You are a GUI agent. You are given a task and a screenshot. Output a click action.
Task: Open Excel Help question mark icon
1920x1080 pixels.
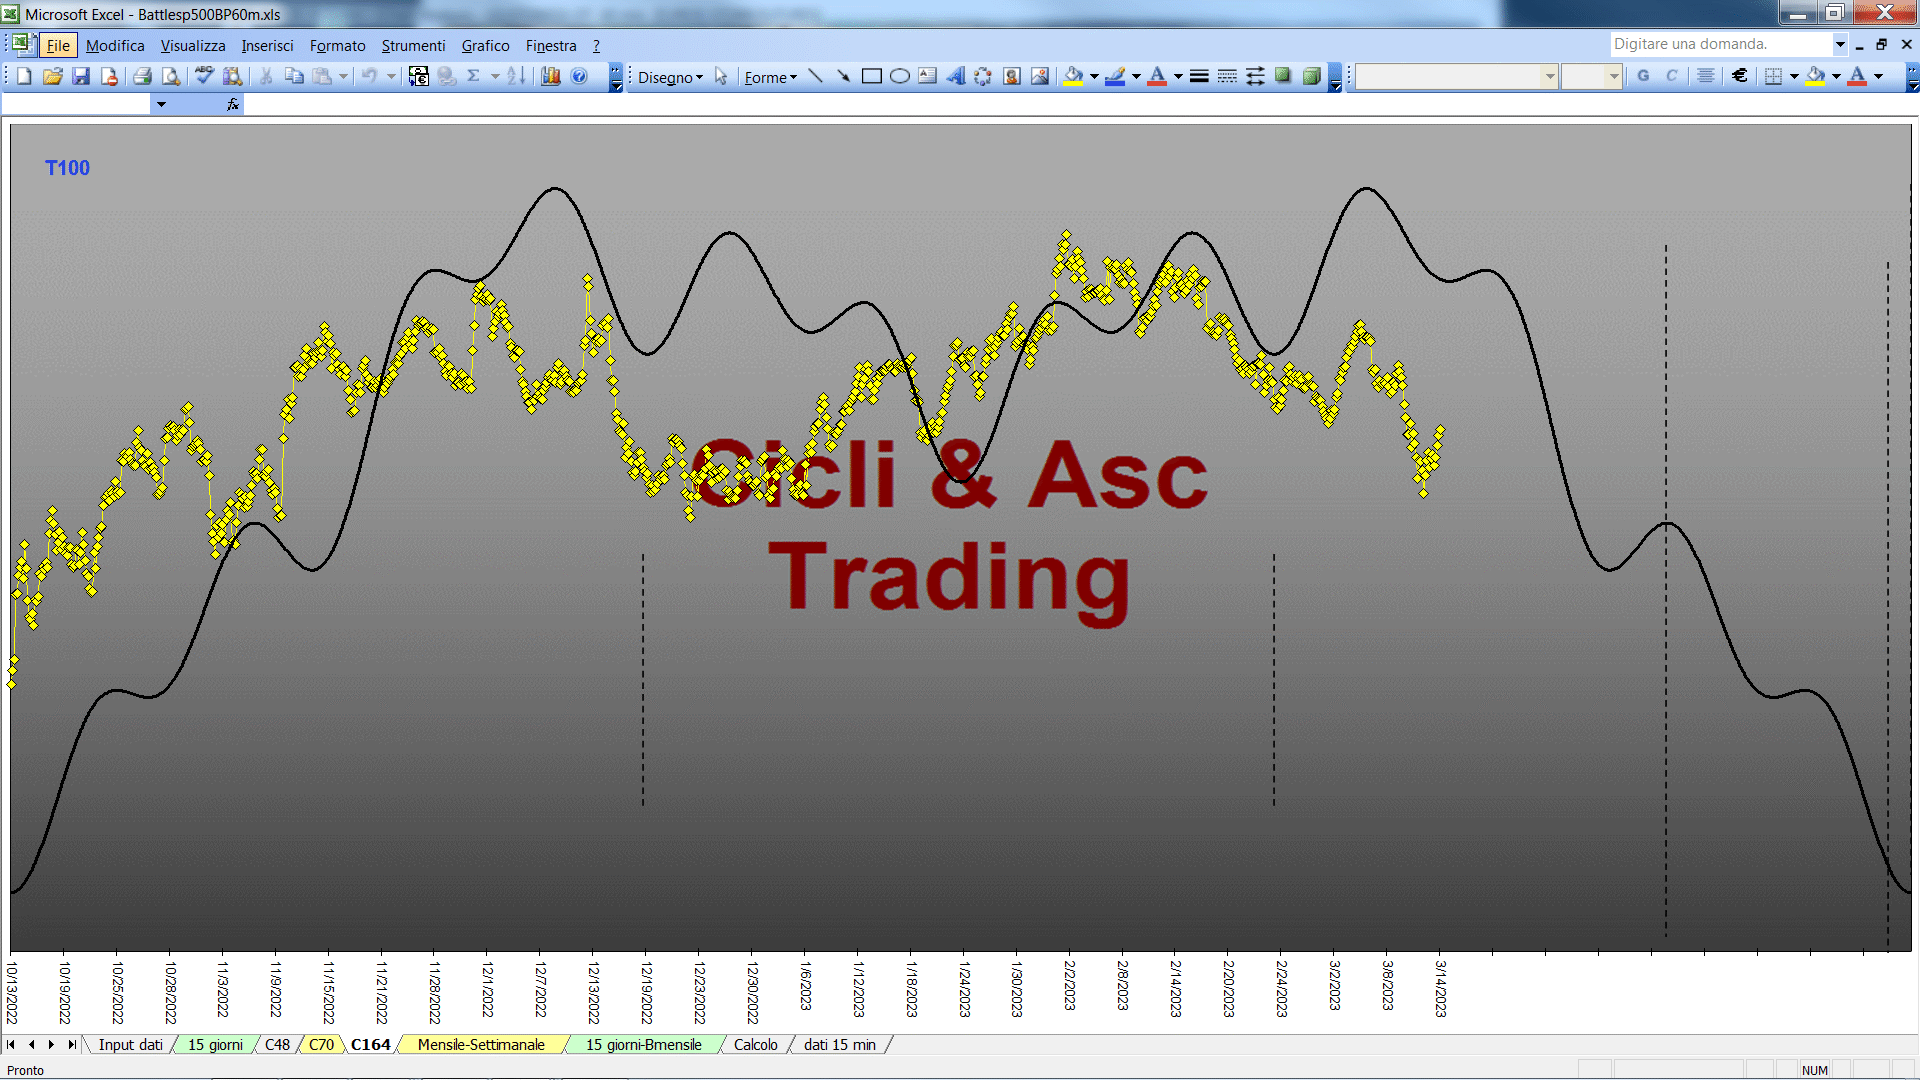[x=579, y=76]
